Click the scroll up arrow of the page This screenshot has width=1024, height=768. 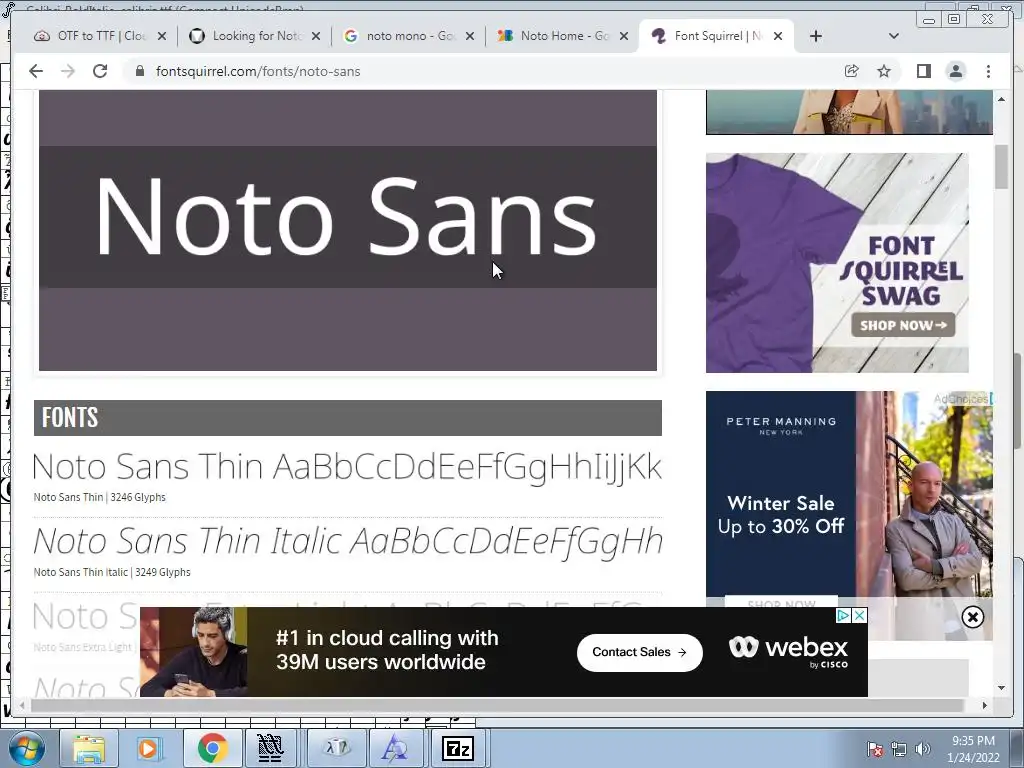1001,99
